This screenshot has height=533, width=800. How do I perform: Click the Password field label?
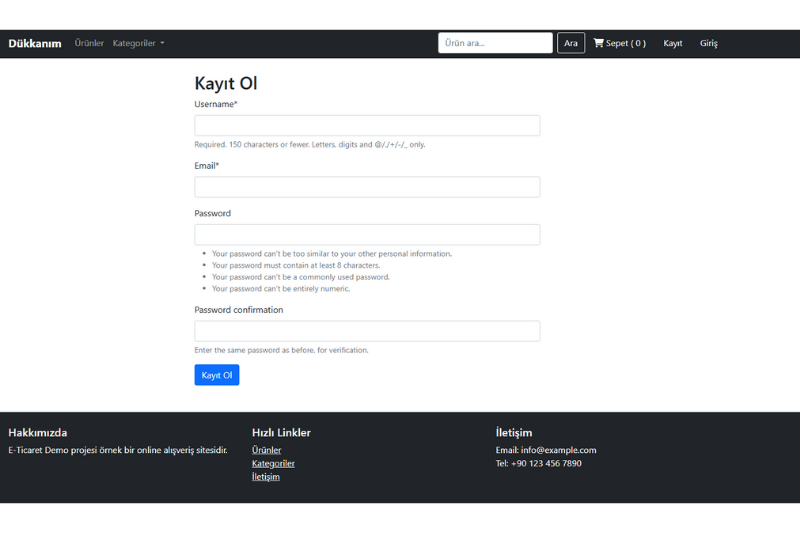213,213
